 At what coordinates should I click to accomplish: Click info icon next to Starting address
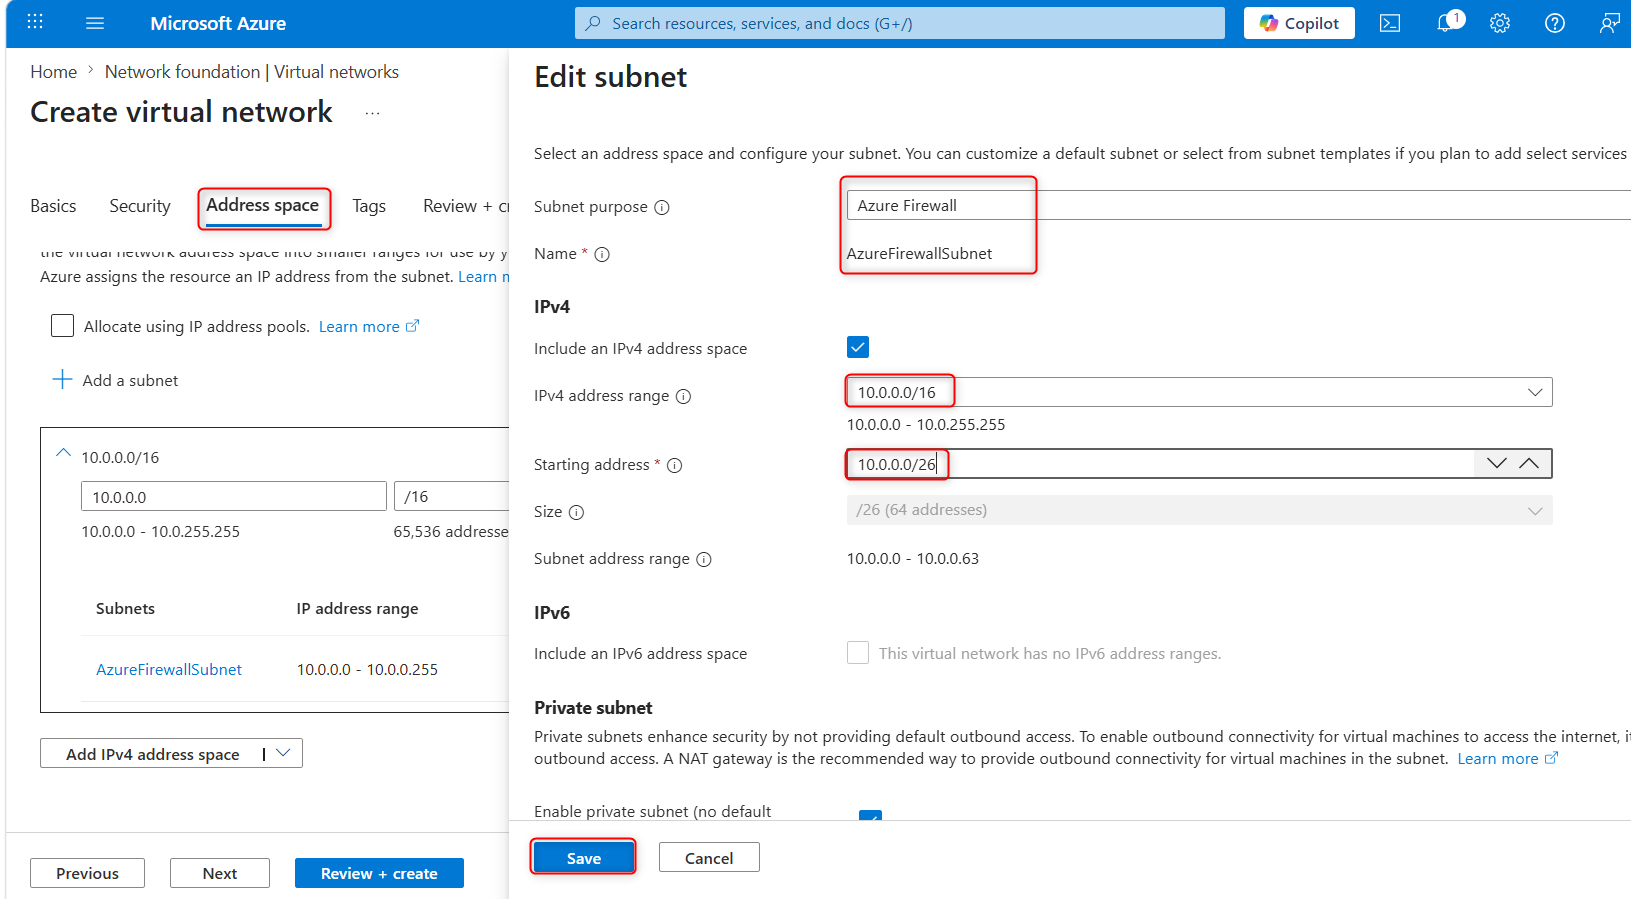coord(675,466)
